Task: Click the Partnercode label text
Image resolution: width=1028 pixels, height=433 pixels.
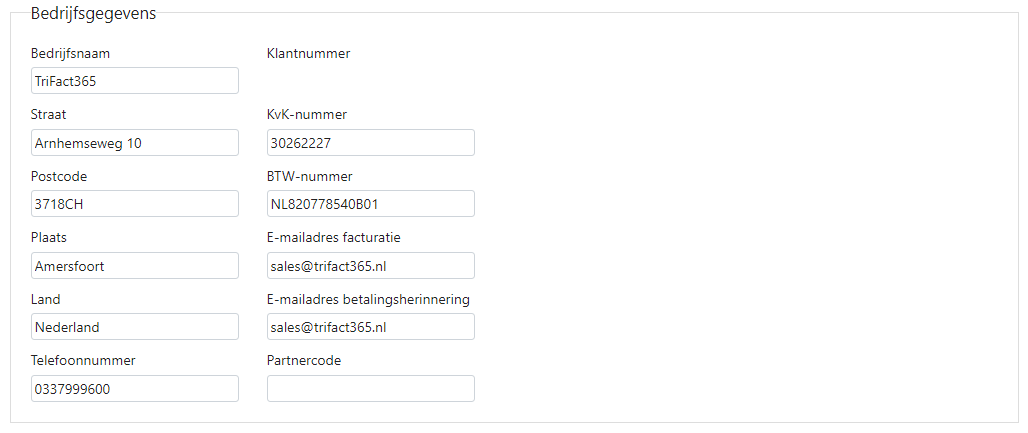Action: pos(304,360)
